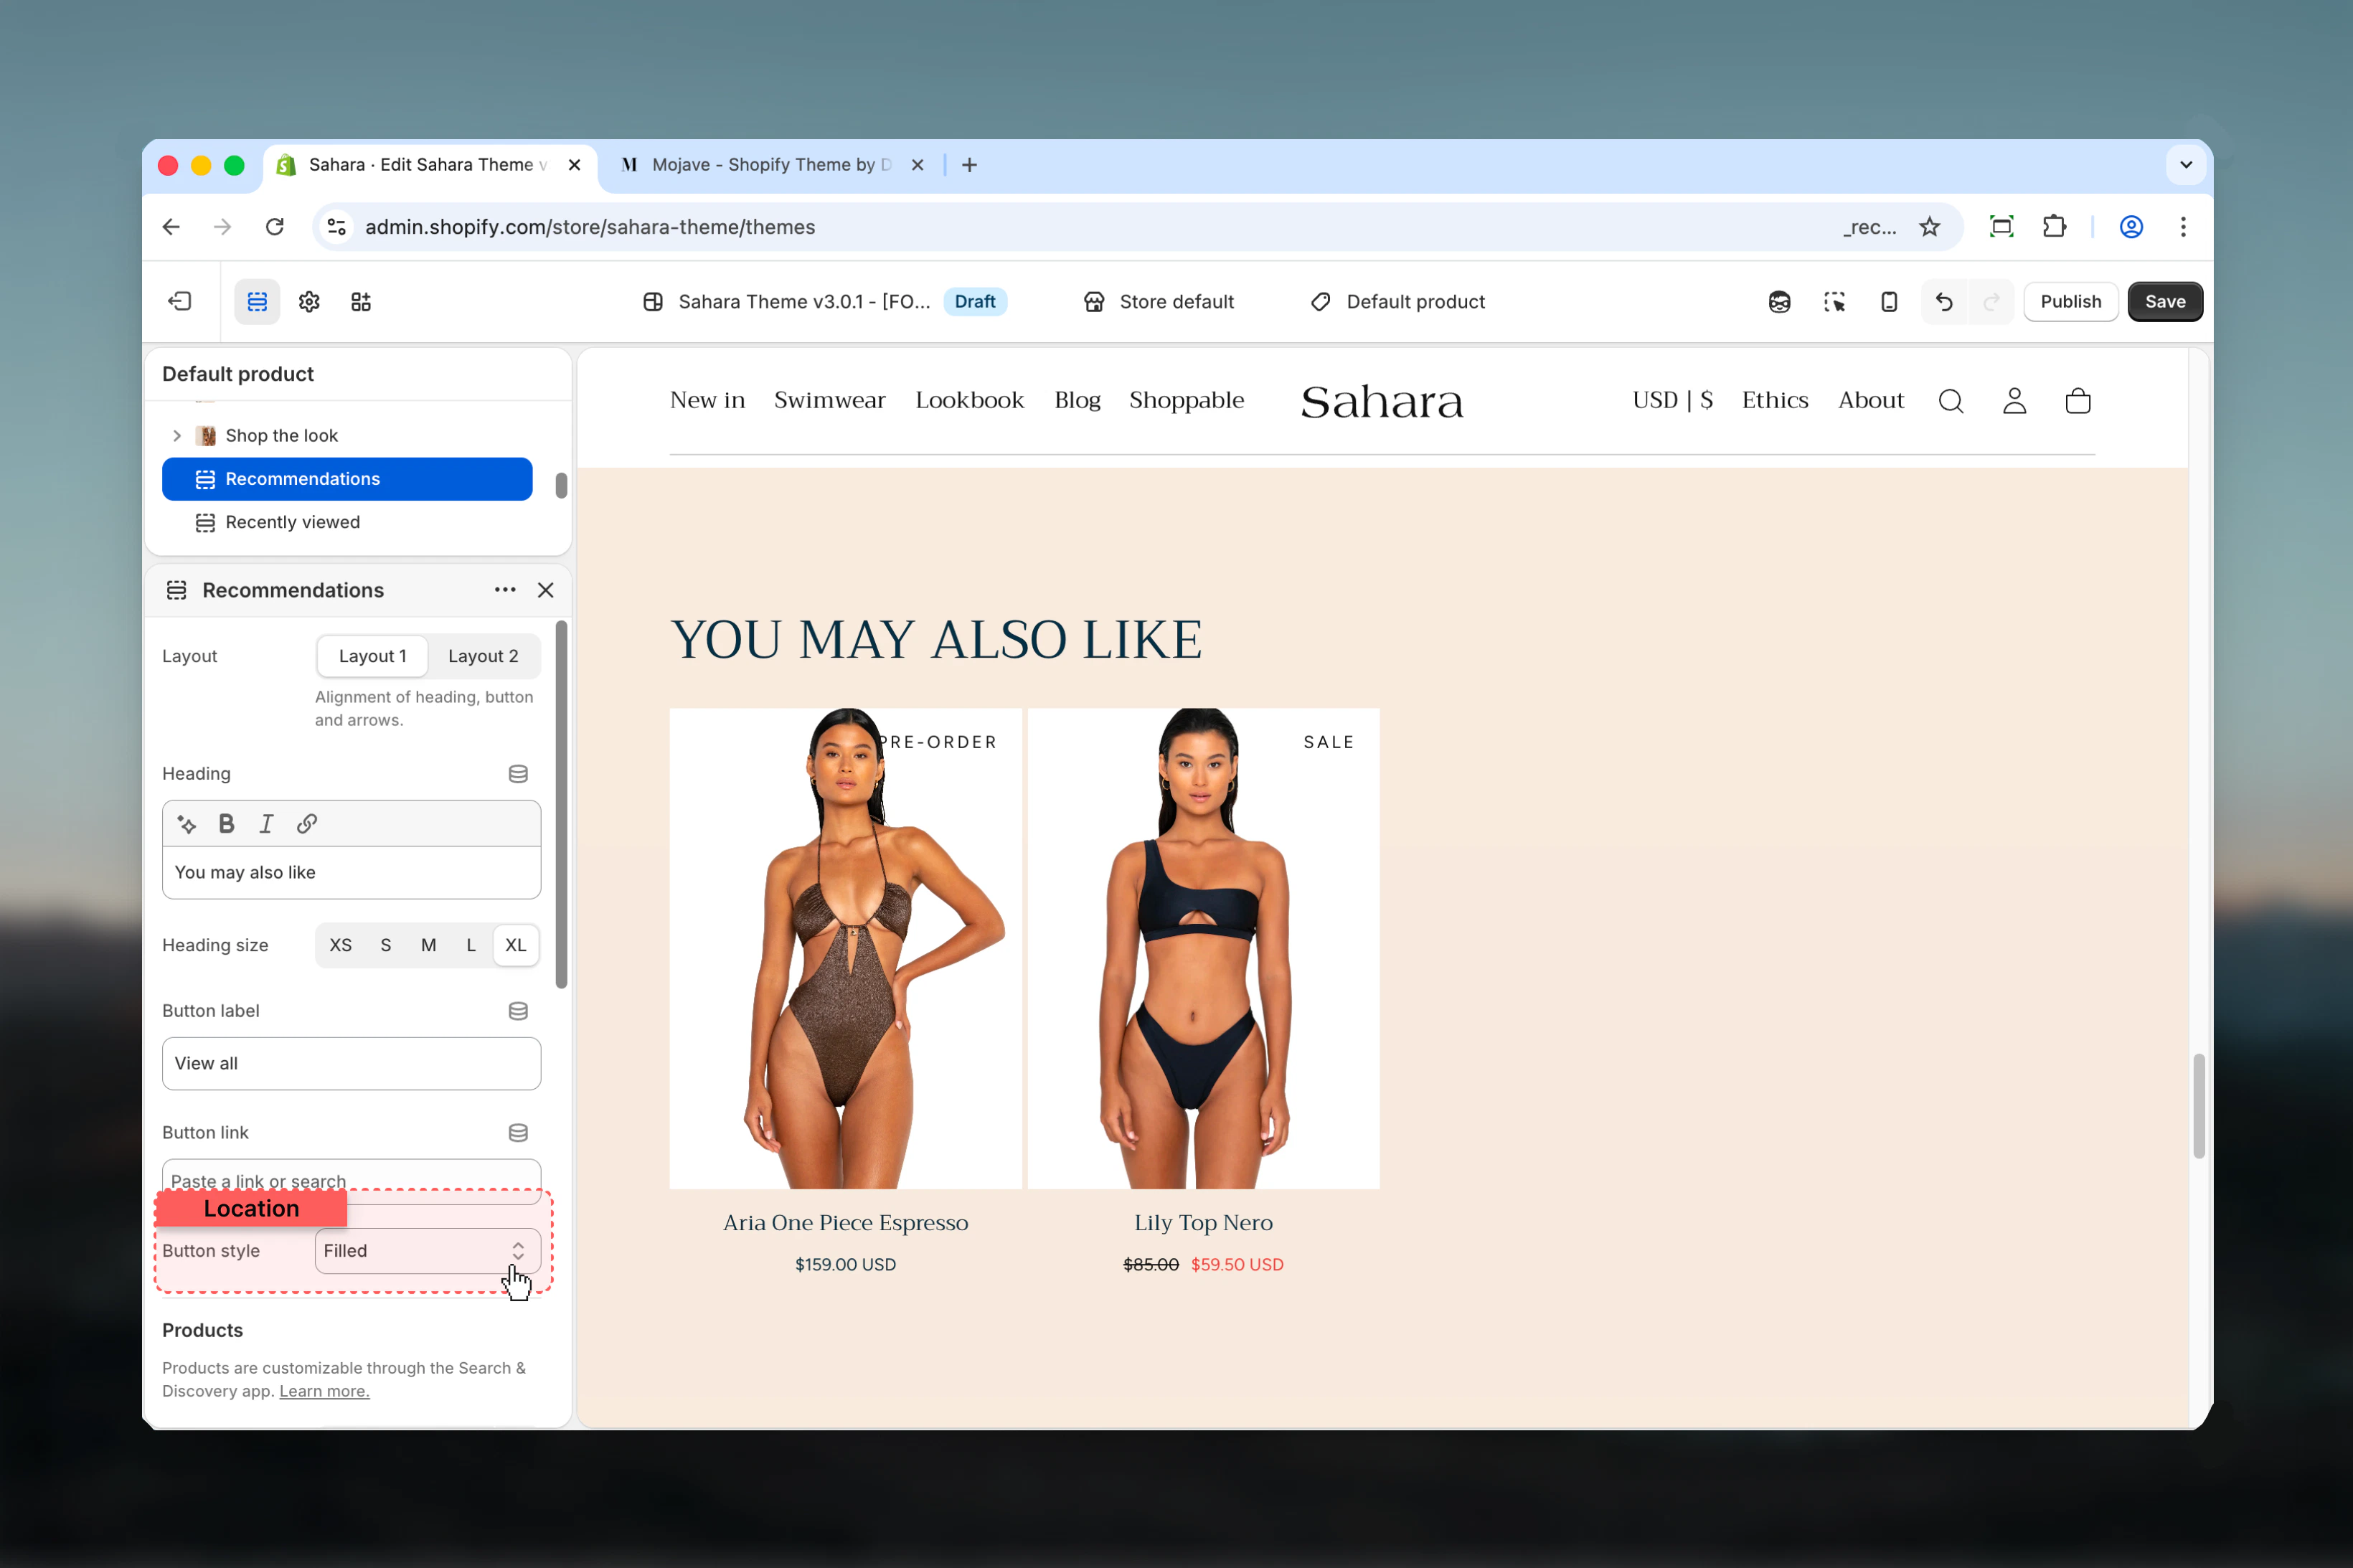2353x1568 pixels.
Task: Select Layout 2 option
Action: coord(483,656)
